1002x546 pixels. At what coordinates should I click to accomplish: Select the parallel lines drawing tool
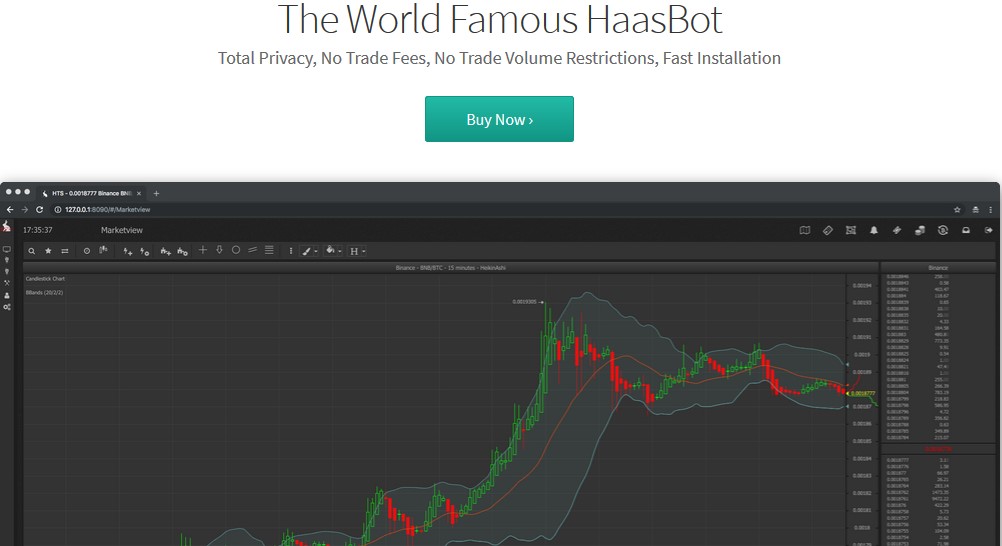pyautogui.click(x=252, y=250)
